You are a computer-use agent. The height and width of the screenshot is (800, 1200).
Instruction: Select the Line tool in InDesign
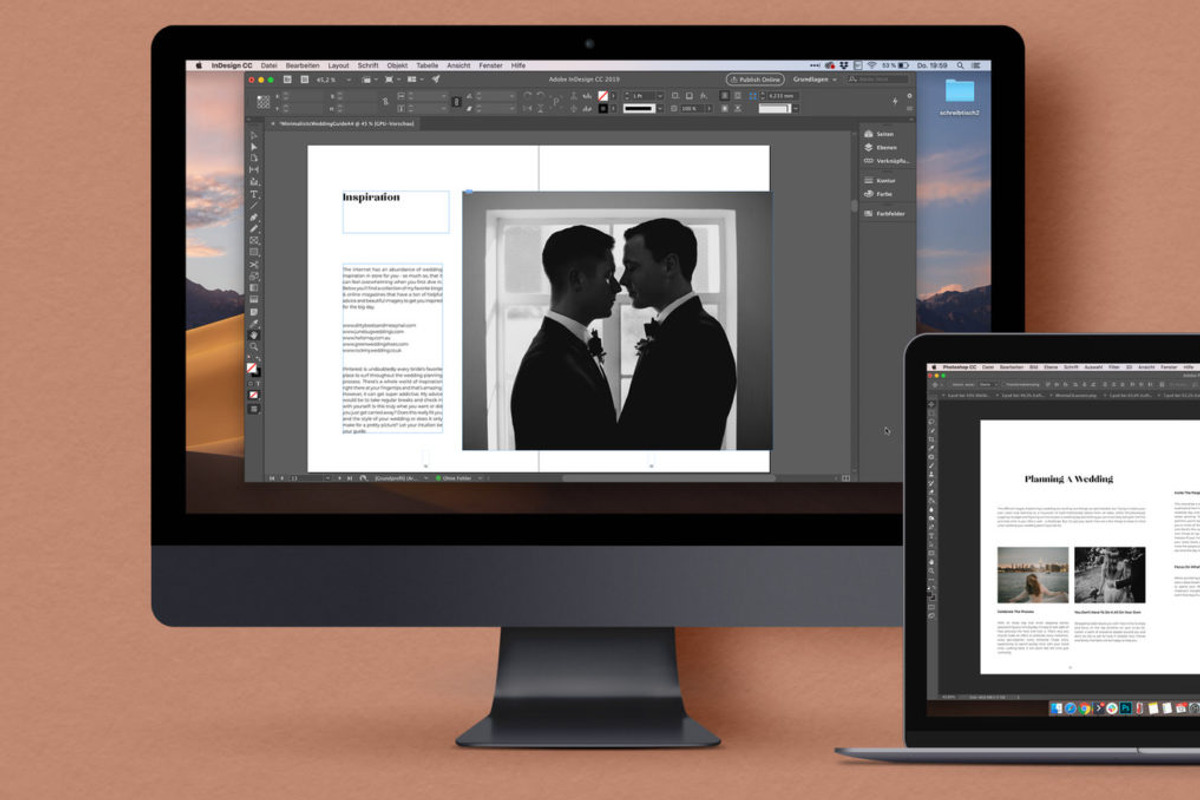(254, 205)
